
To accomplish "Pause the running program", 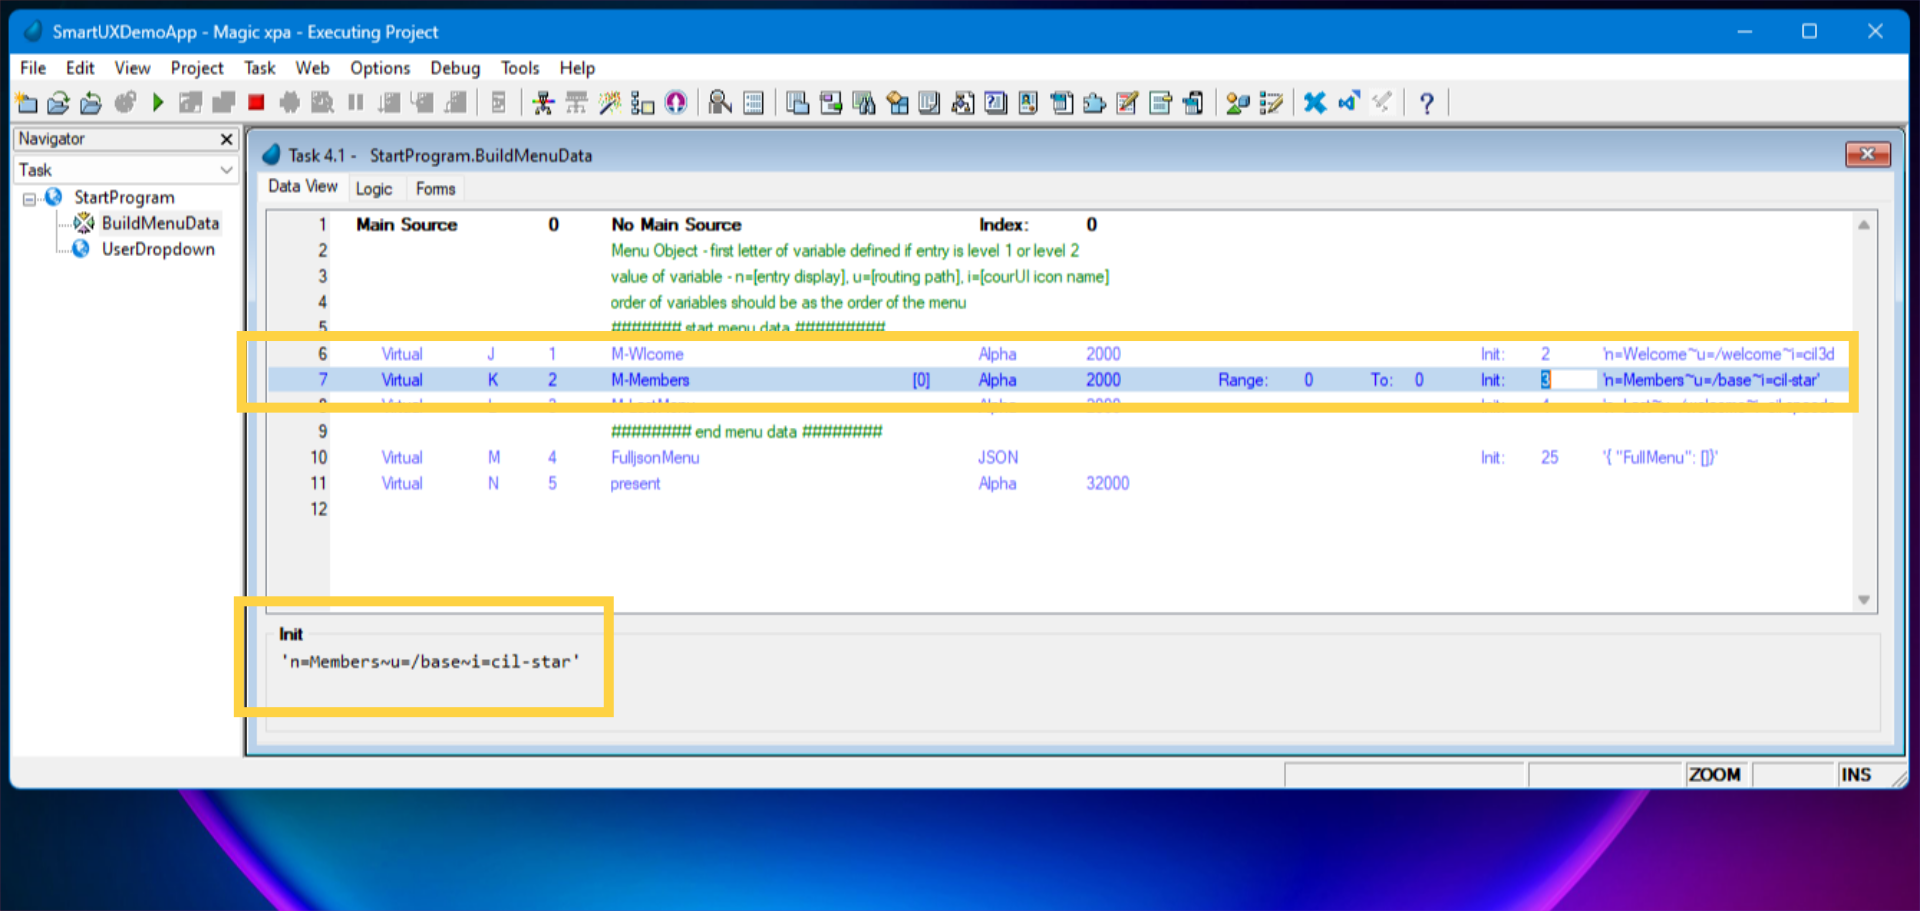I will tap(355, 102).
